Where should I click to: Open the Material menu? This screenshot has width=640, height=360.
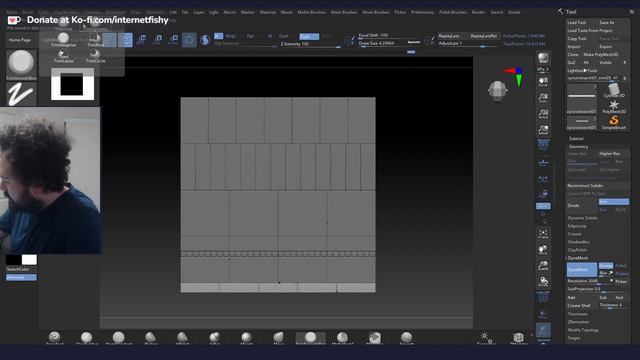(267, 12)
